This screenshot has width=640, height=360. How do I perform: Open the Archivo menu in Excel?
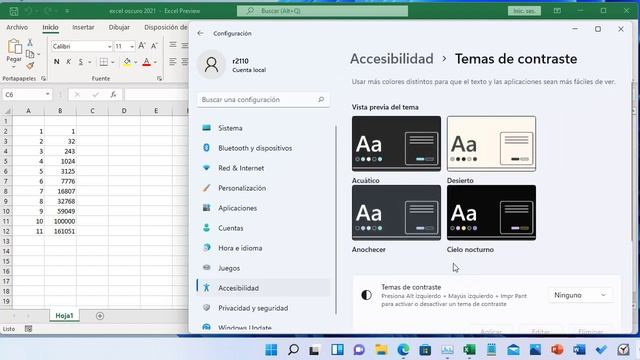17,27
